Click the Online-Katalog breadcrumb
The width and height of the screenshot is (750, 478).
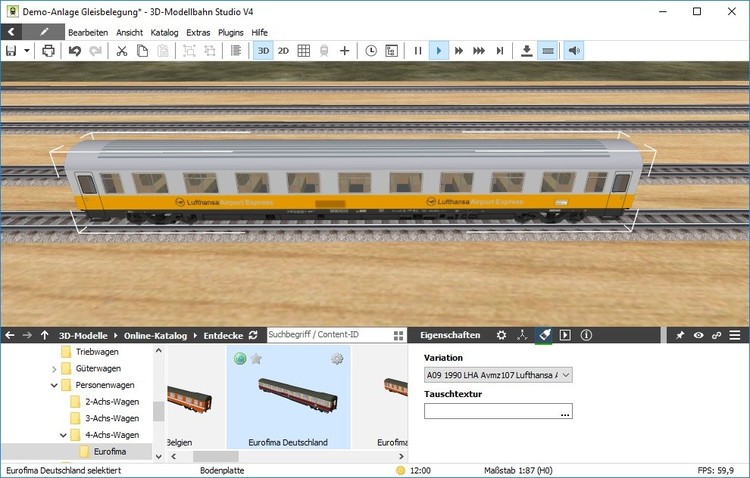point(155,335)
